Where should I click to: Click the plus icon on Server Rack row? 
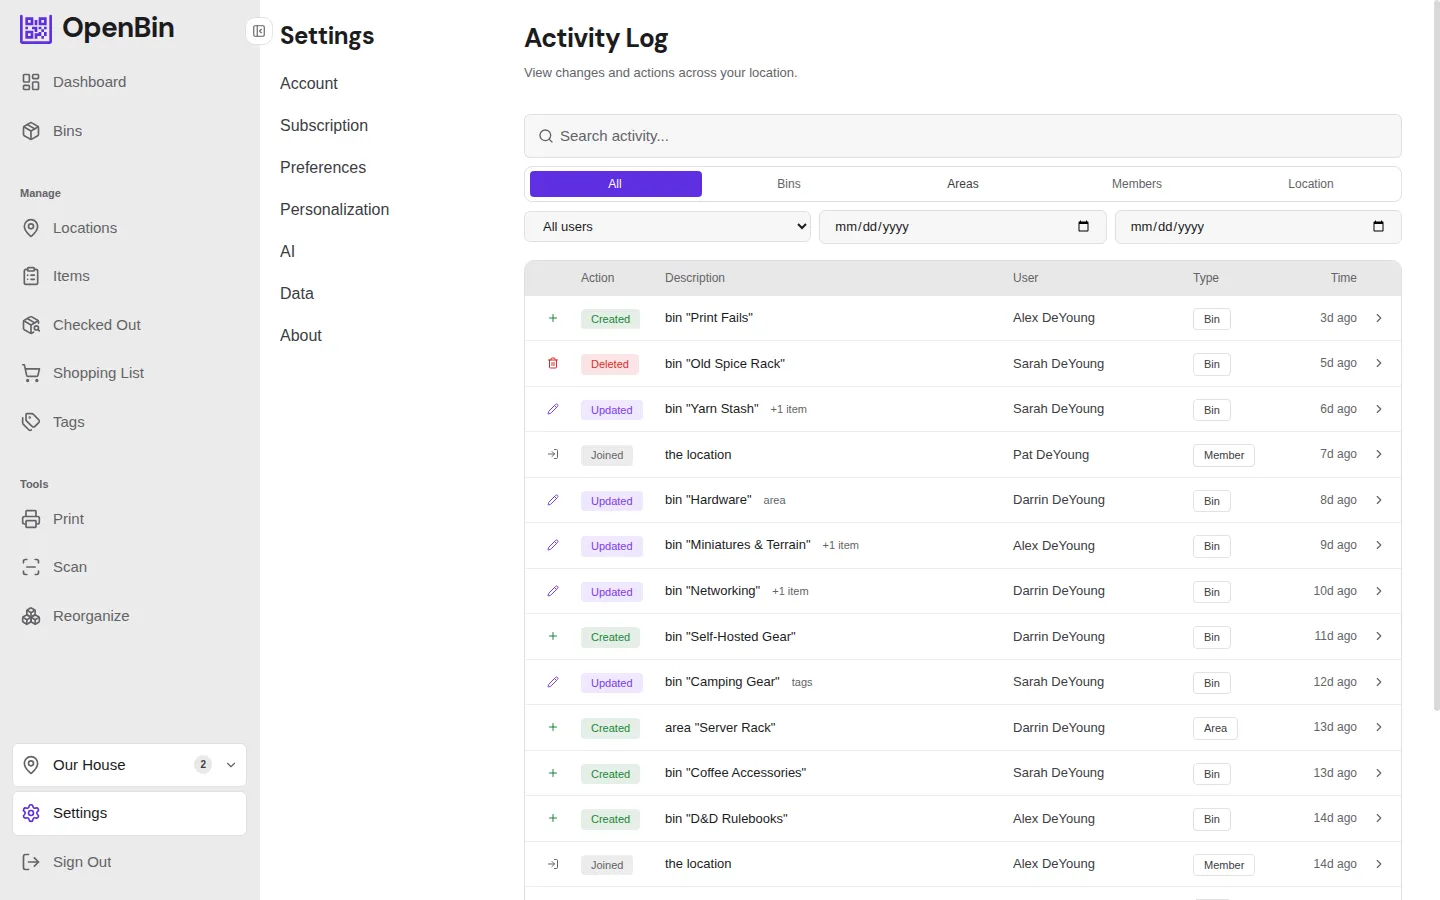tap(553, 727)
